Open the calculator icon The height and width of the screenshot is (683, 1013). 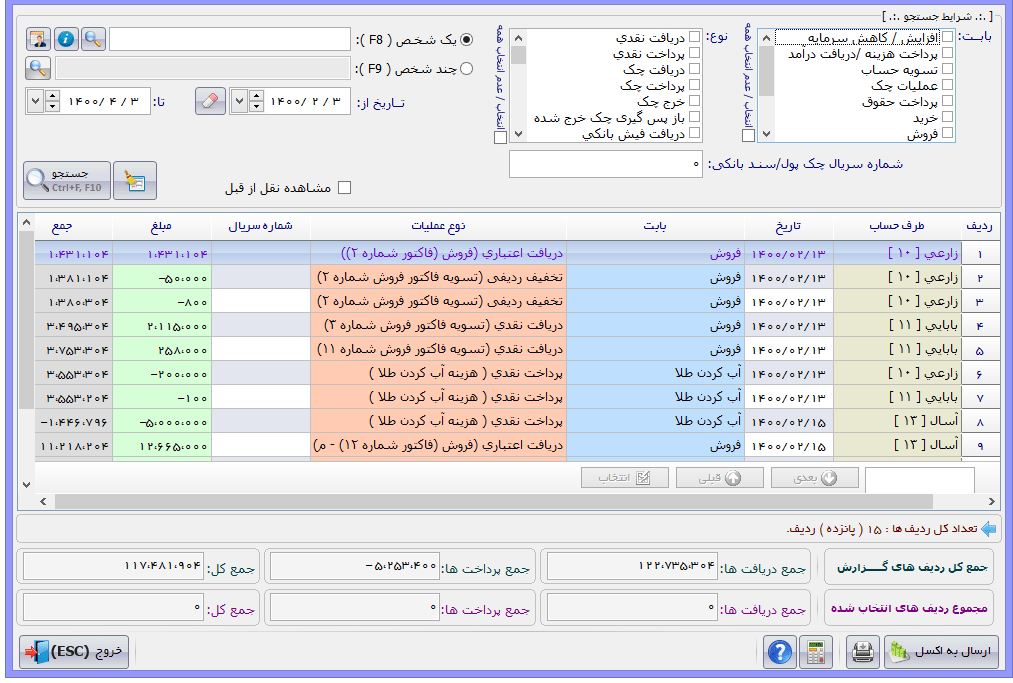tap(819, 652)
